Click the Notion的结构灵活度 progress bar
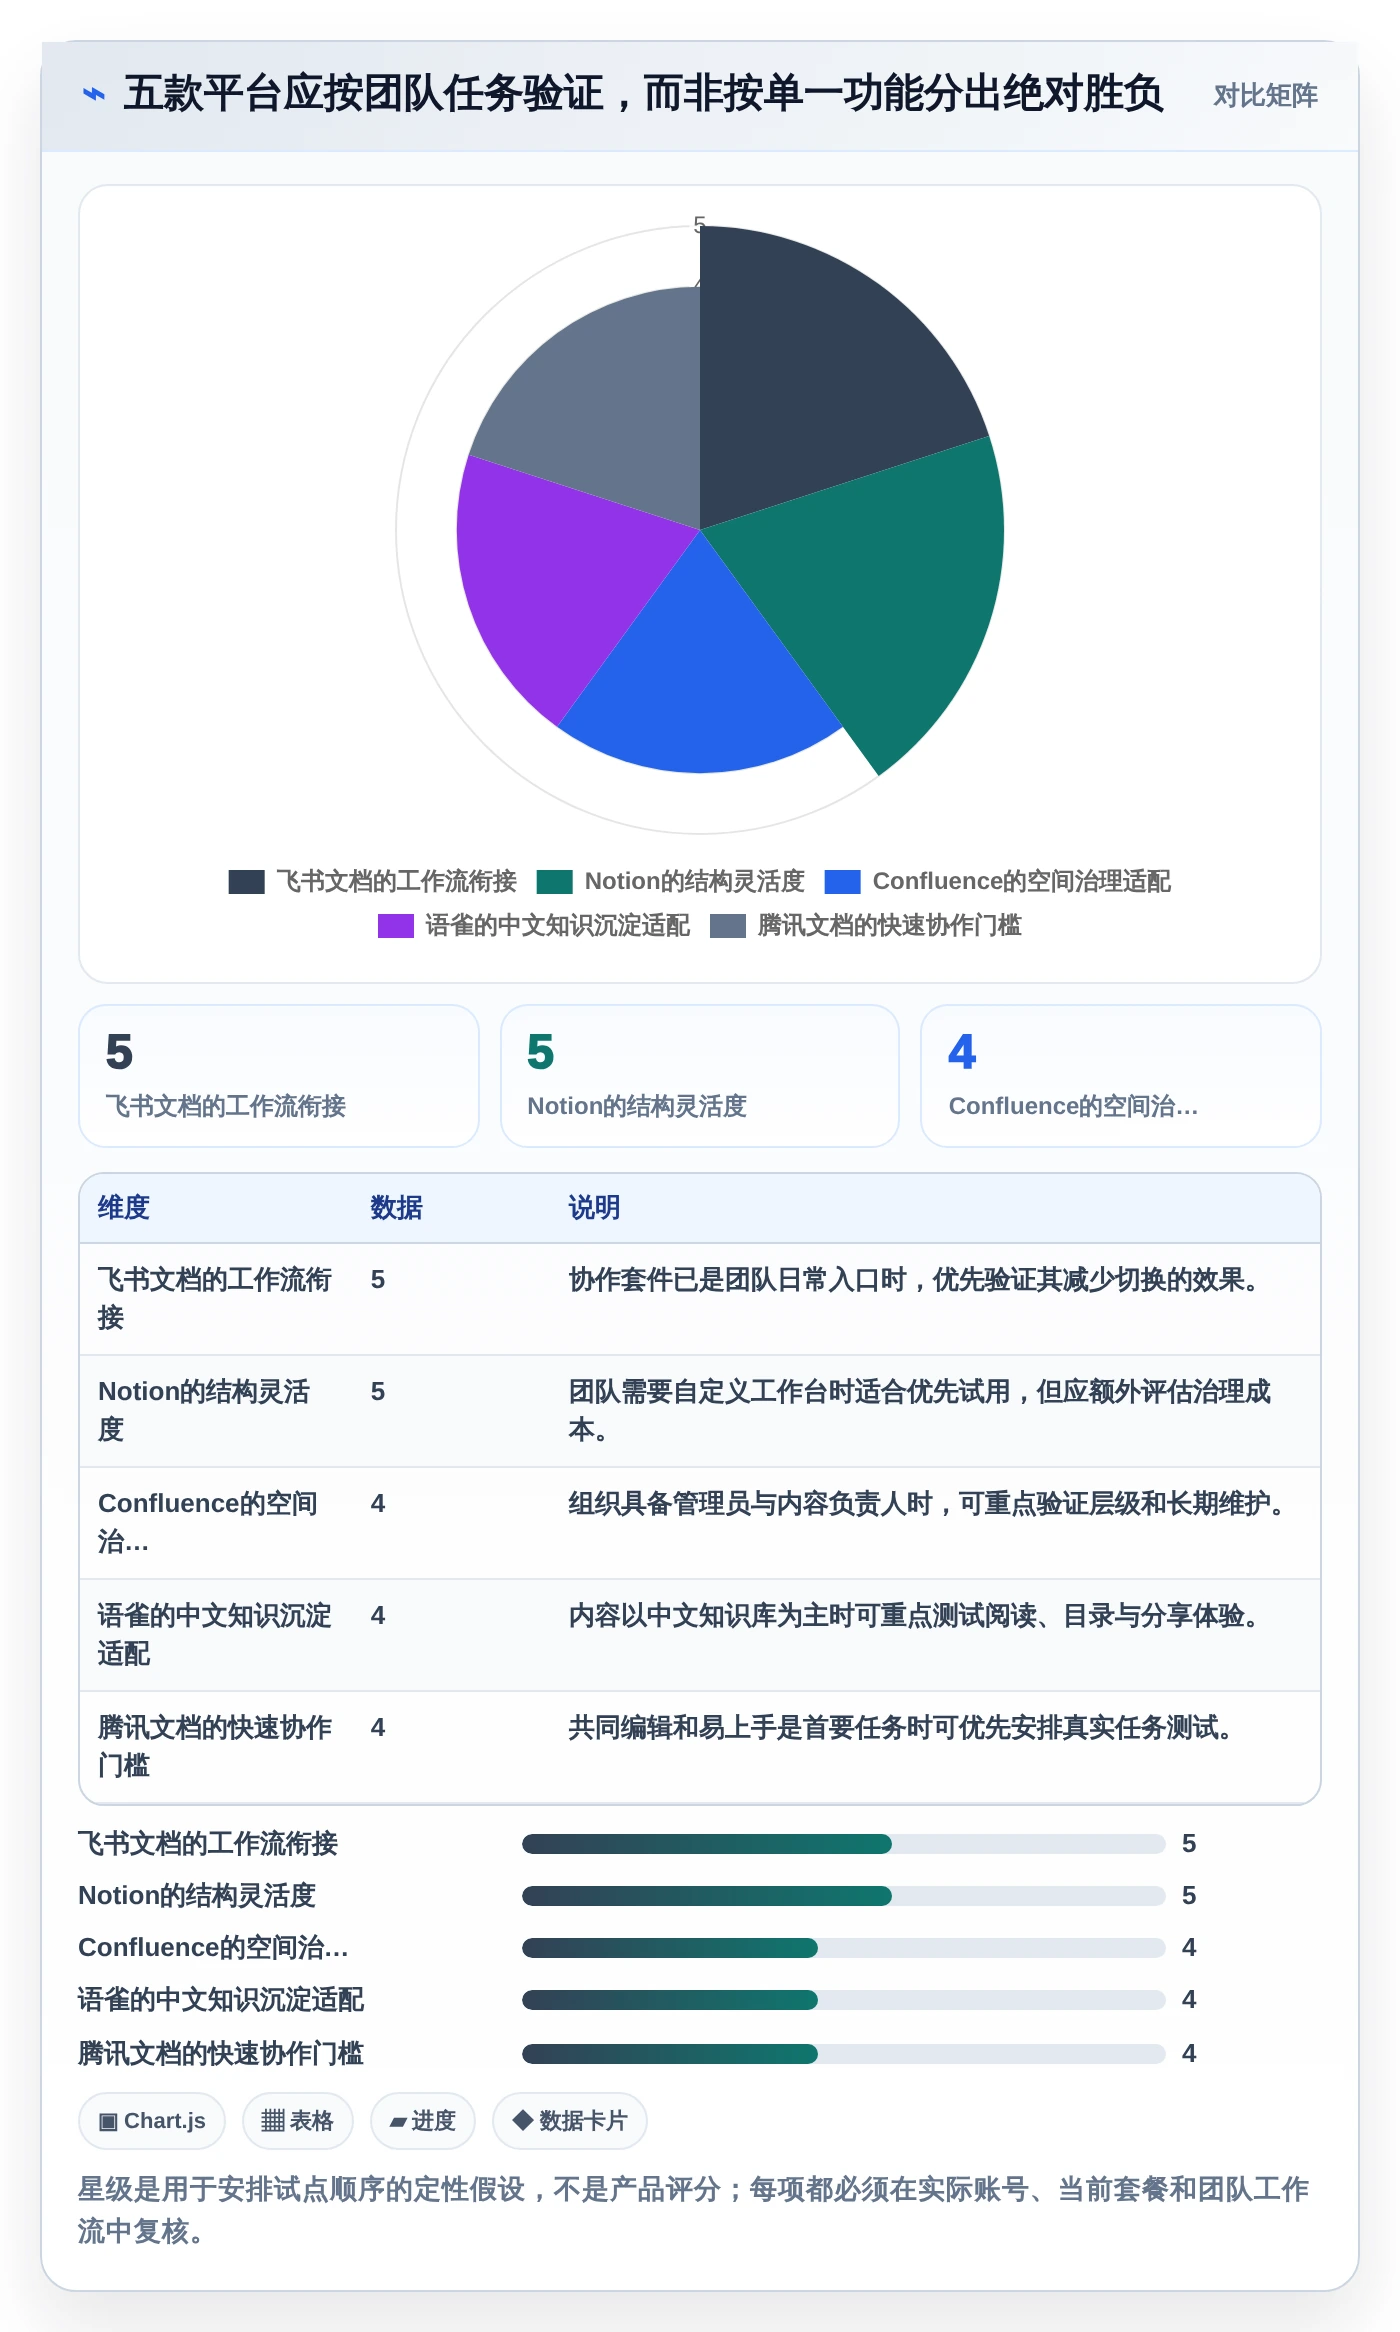The image size is (1400, 2332). (x=844, y=1896)
